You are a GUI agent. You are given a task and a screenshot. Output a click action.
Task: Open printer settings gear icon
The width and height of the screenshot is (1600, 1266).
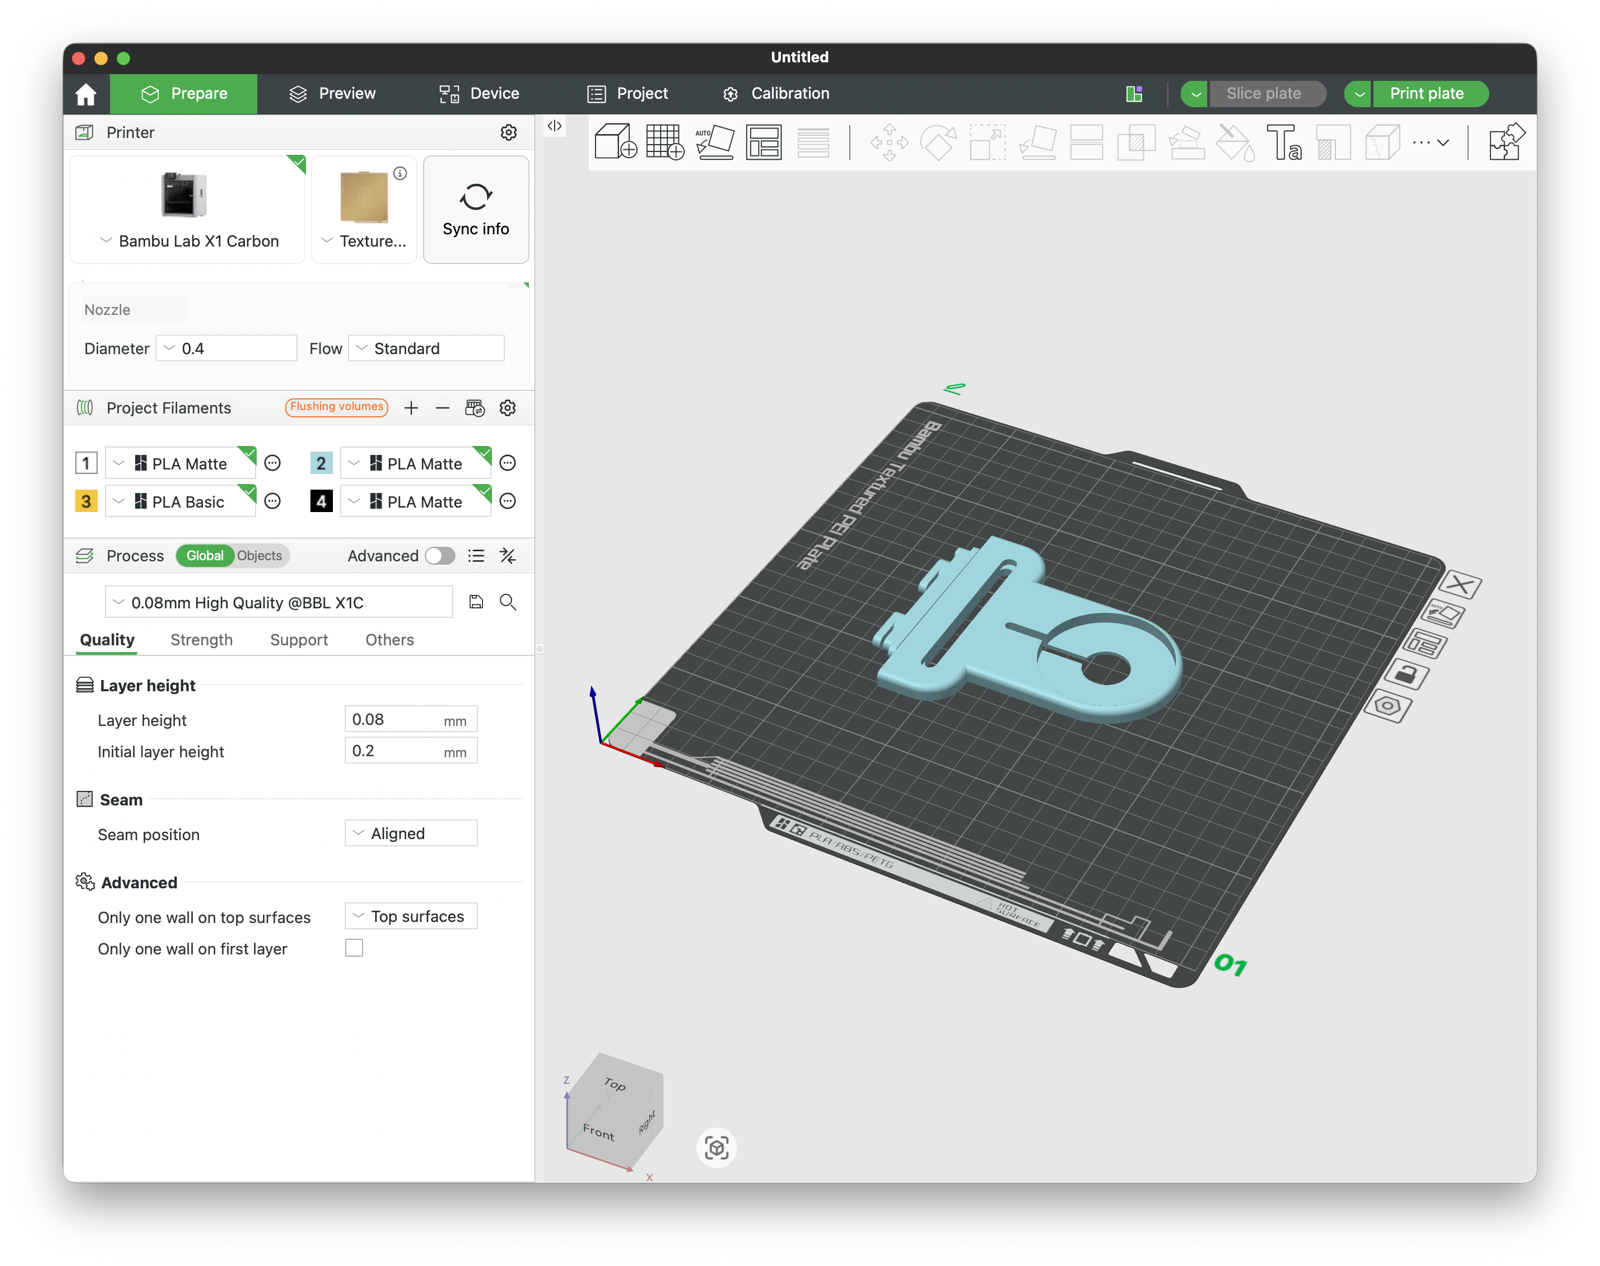point(508,132)
